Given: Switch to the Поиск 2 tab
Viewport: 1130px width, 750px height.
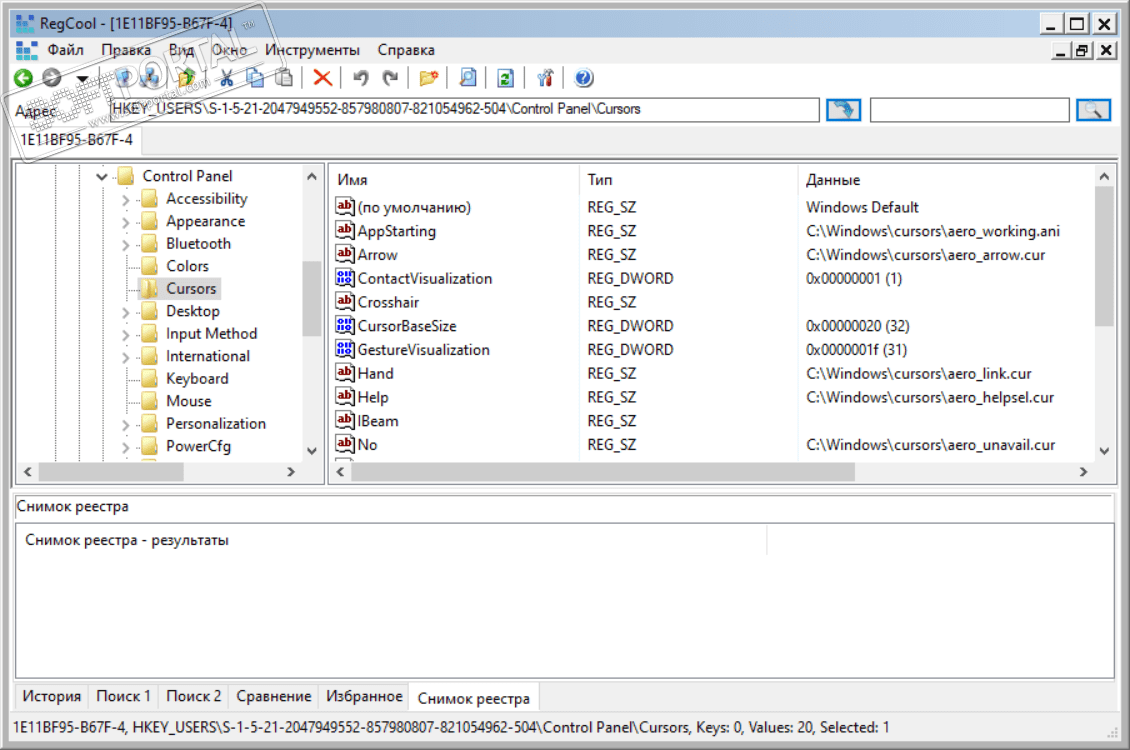Looking at the screenshot, I should [193, 696].
